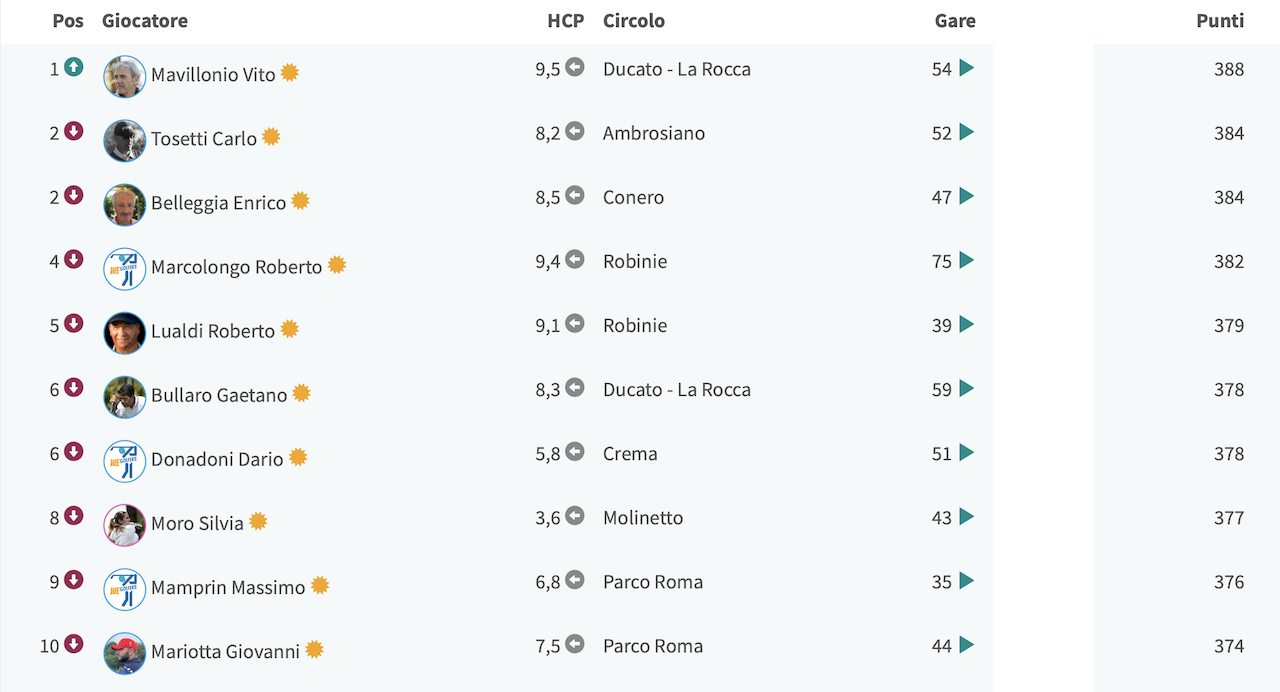Expand the 75 Gare triangle for Marcolongo
Image resolution: width=1280 pixels, height=692 pixels.
pos(966,260)
